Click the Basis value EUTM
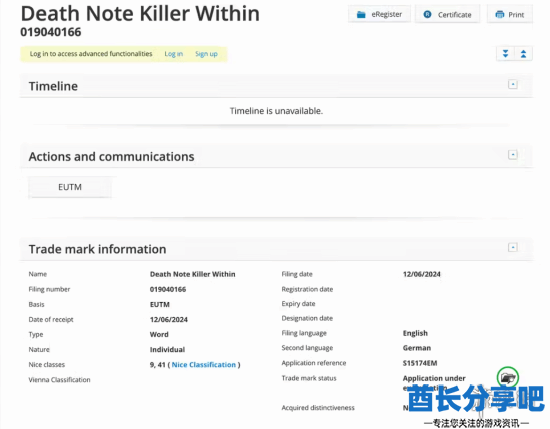Image resolution: width=550 pixels, height=429 pixels. pos(160,304)
